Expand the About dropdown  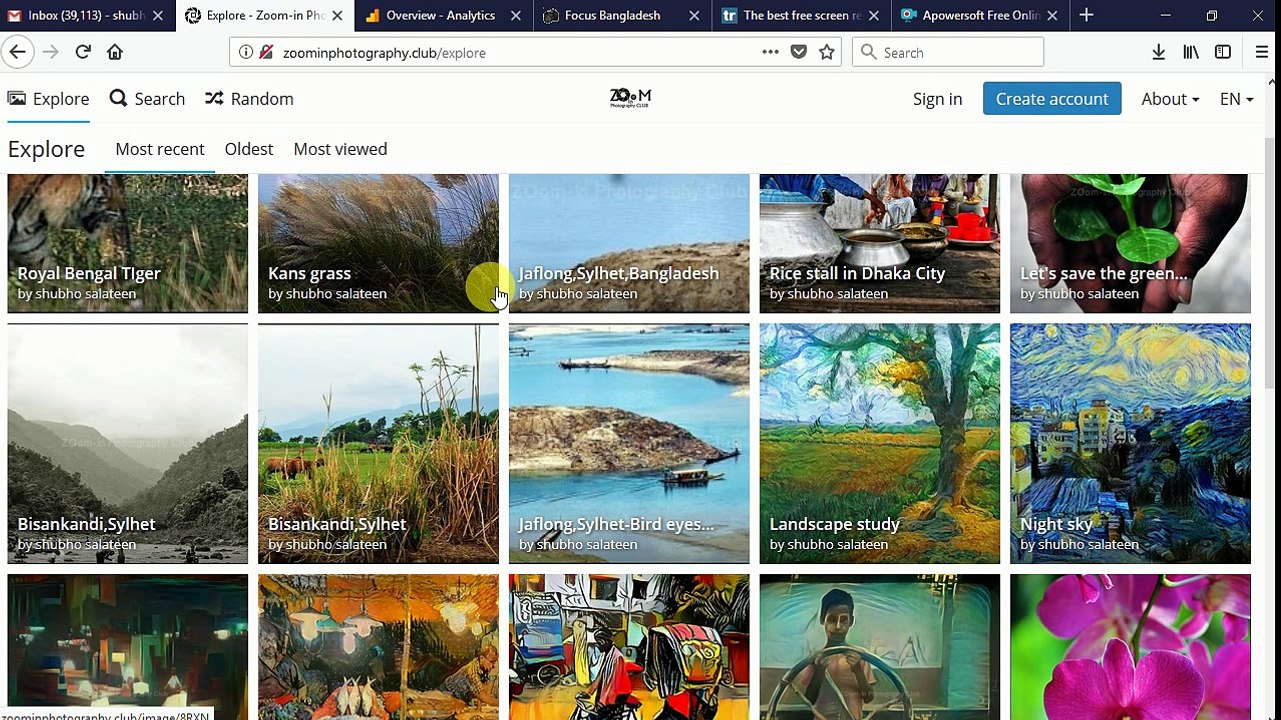point(1170,99)
